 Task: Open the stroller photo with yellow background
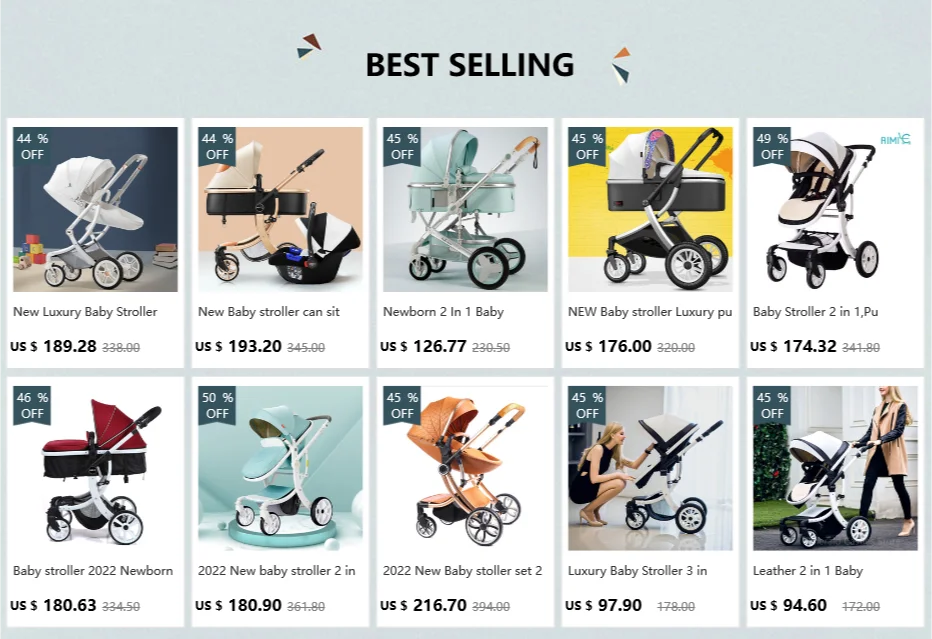coord(650,209)
